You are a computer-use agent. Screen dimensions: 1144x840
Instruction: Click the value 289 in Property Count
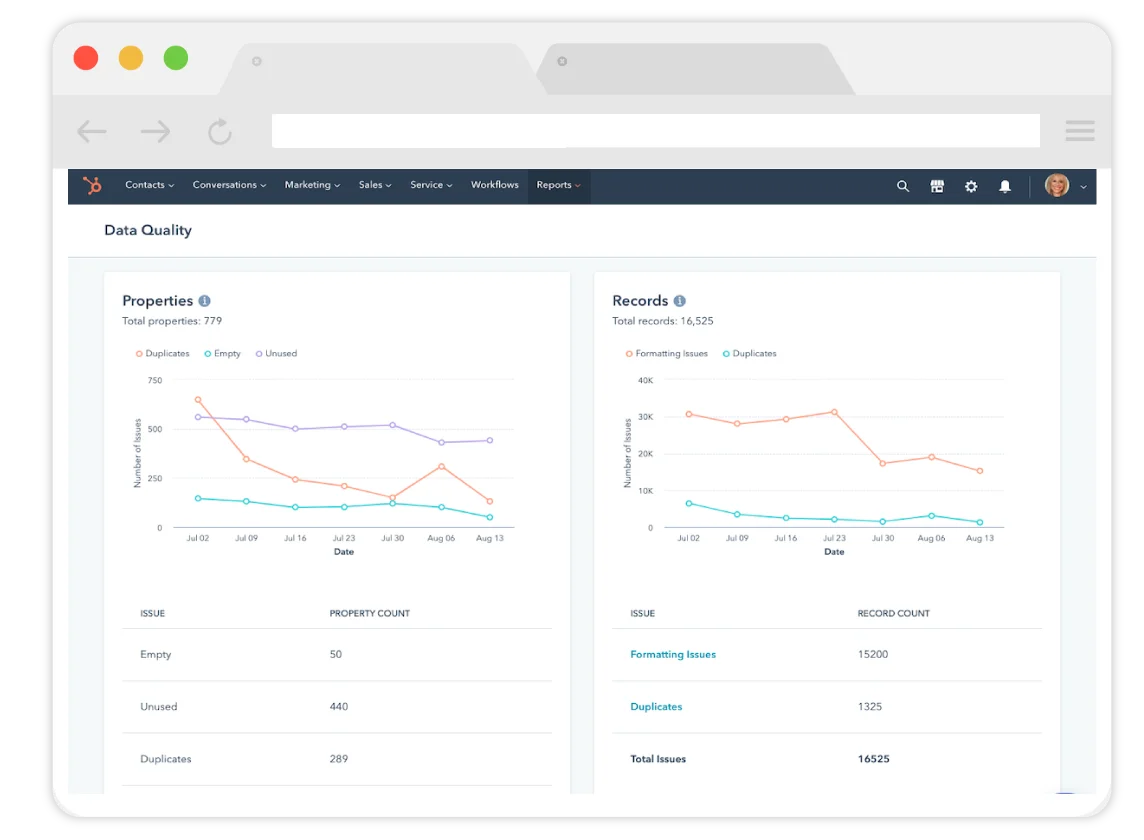(339, 759)
